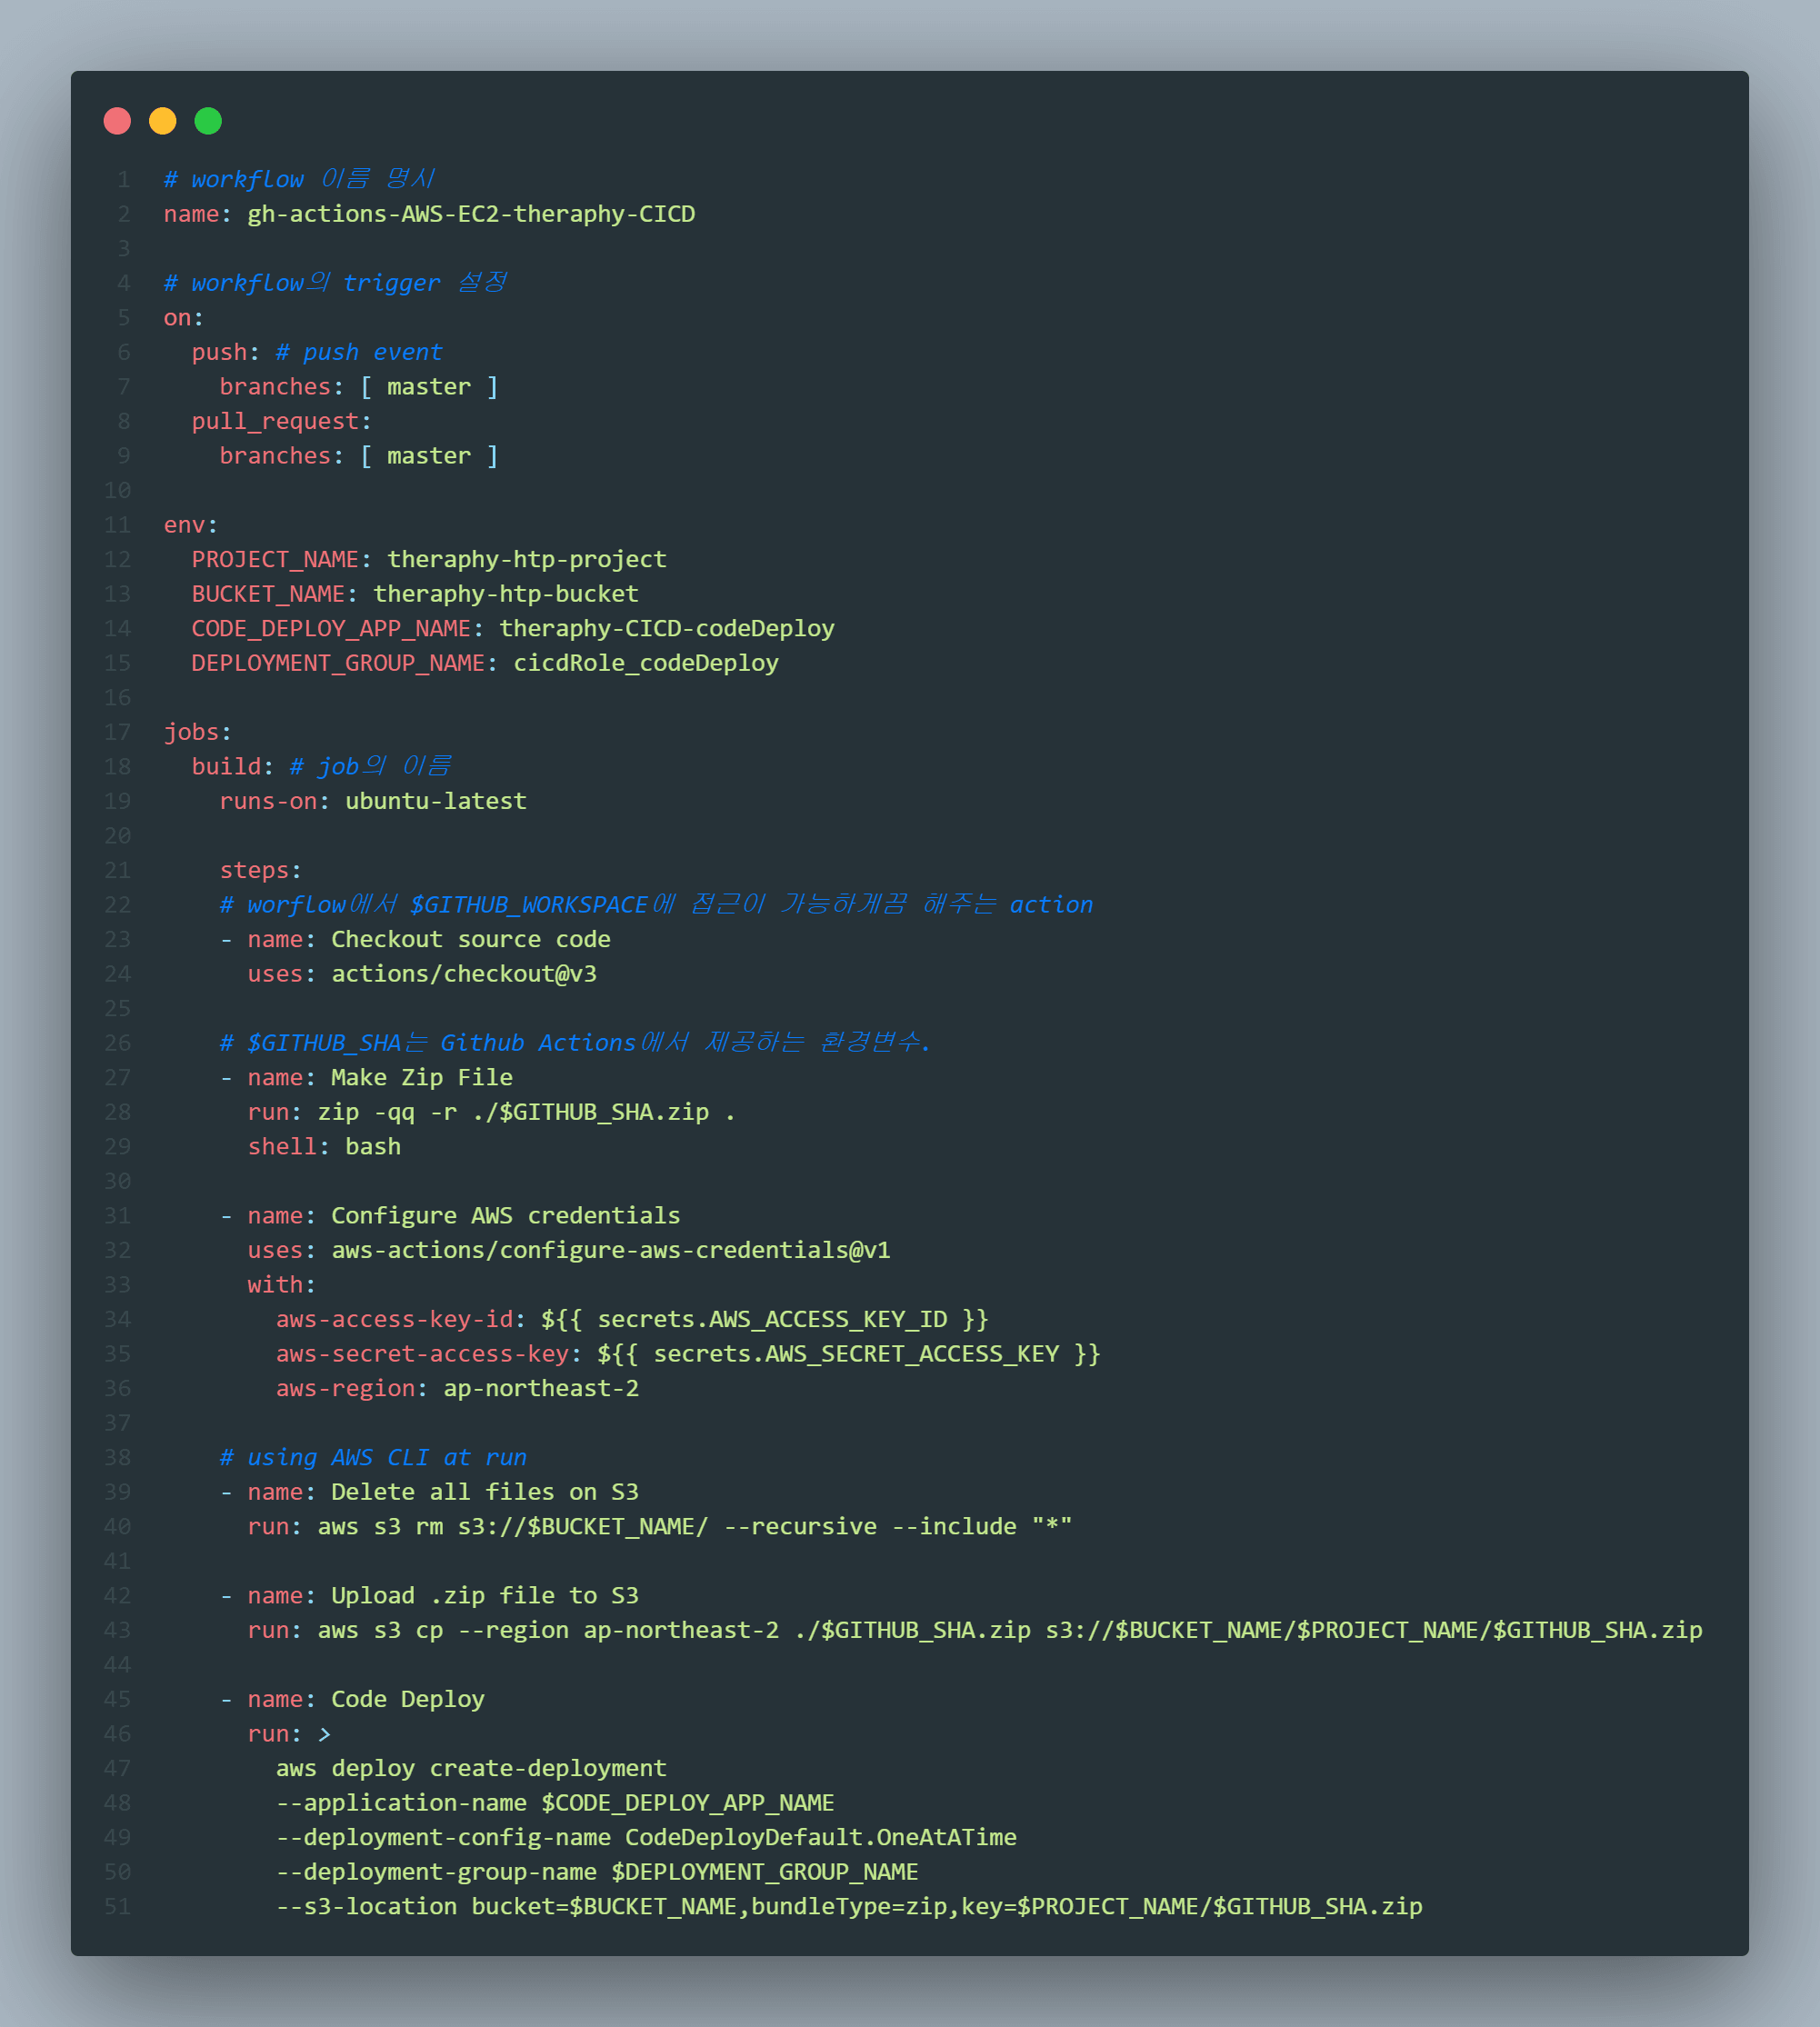Click the green maximize window dot

click(208, 121)
